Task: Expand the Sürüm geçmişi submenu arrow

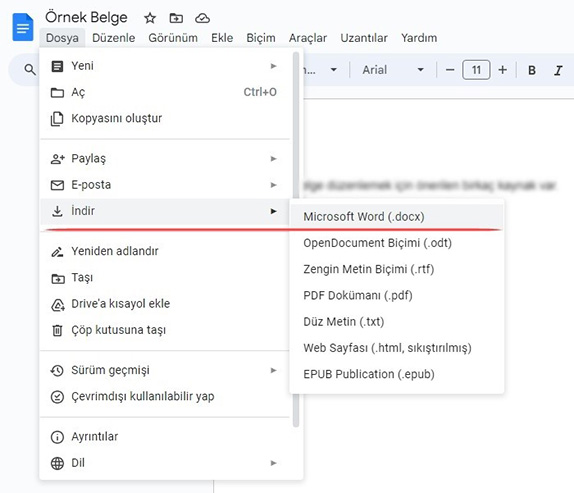Action: (273, 370)
